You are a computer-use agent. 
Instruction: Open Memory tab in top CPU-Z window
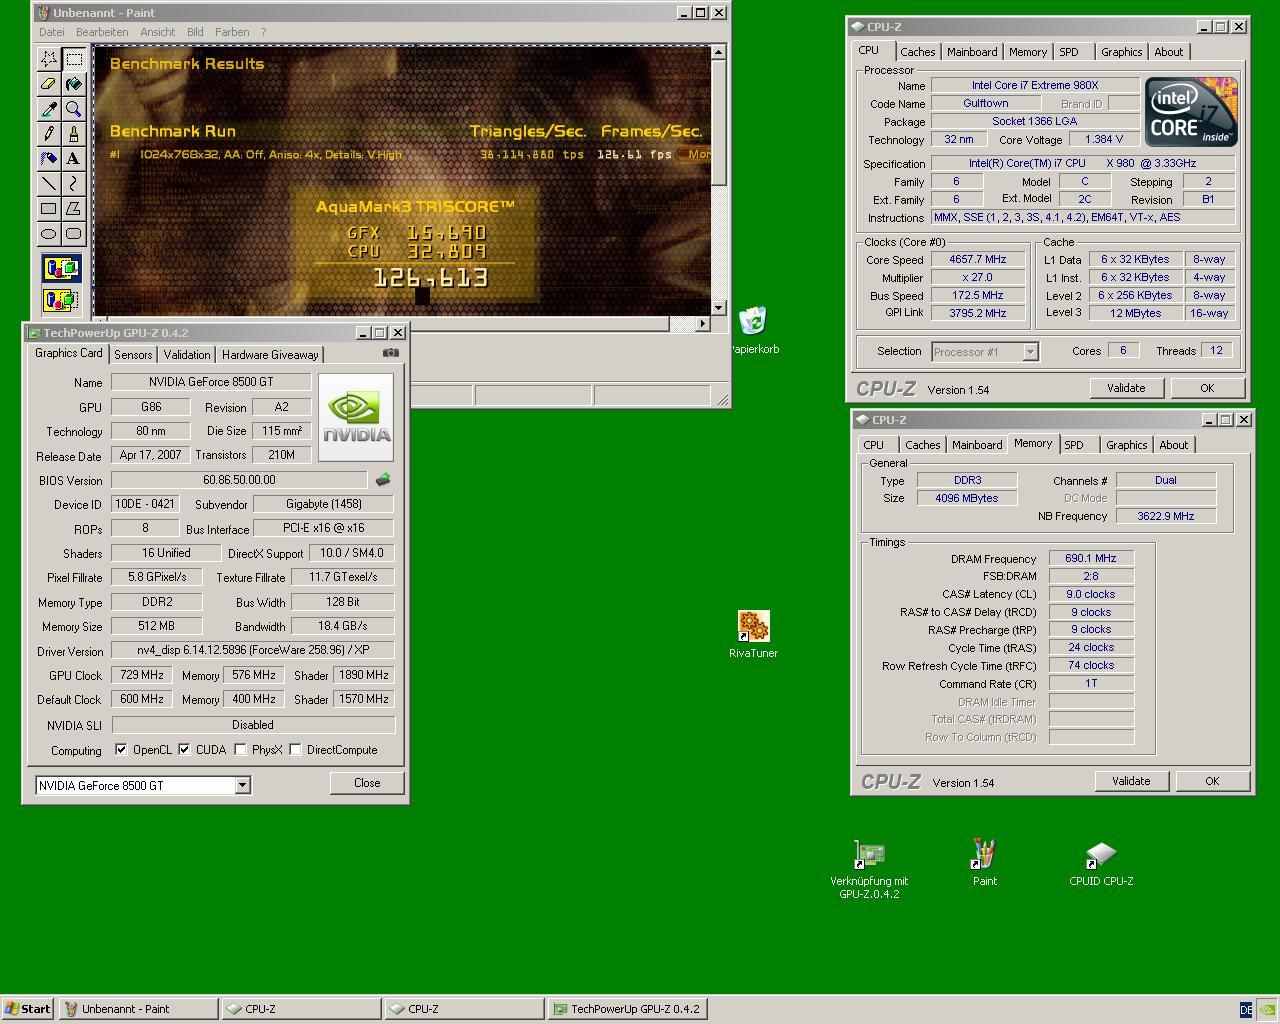pyautogui.click(x=1028, y=52)
